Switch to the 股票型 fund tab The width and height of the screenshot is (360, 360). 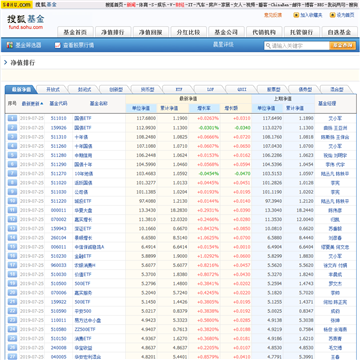[273, 89]
